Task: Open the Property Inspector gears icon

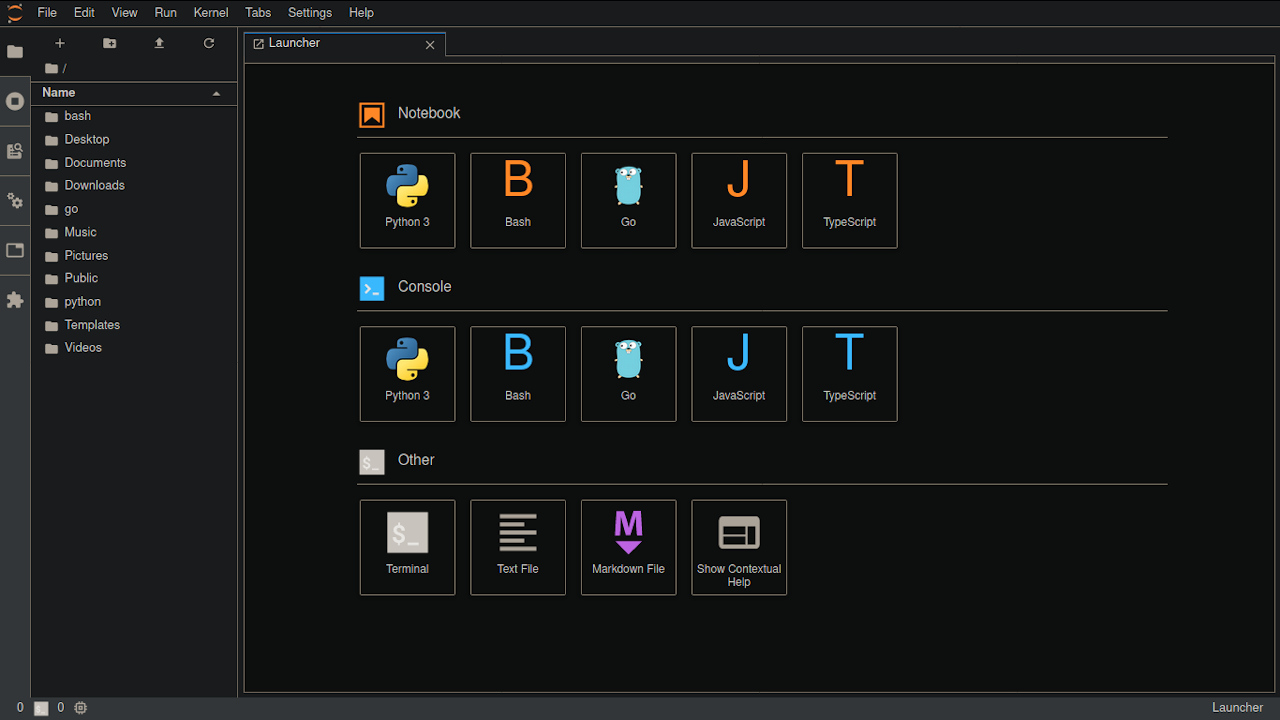Action: click(x=15, y=201)
